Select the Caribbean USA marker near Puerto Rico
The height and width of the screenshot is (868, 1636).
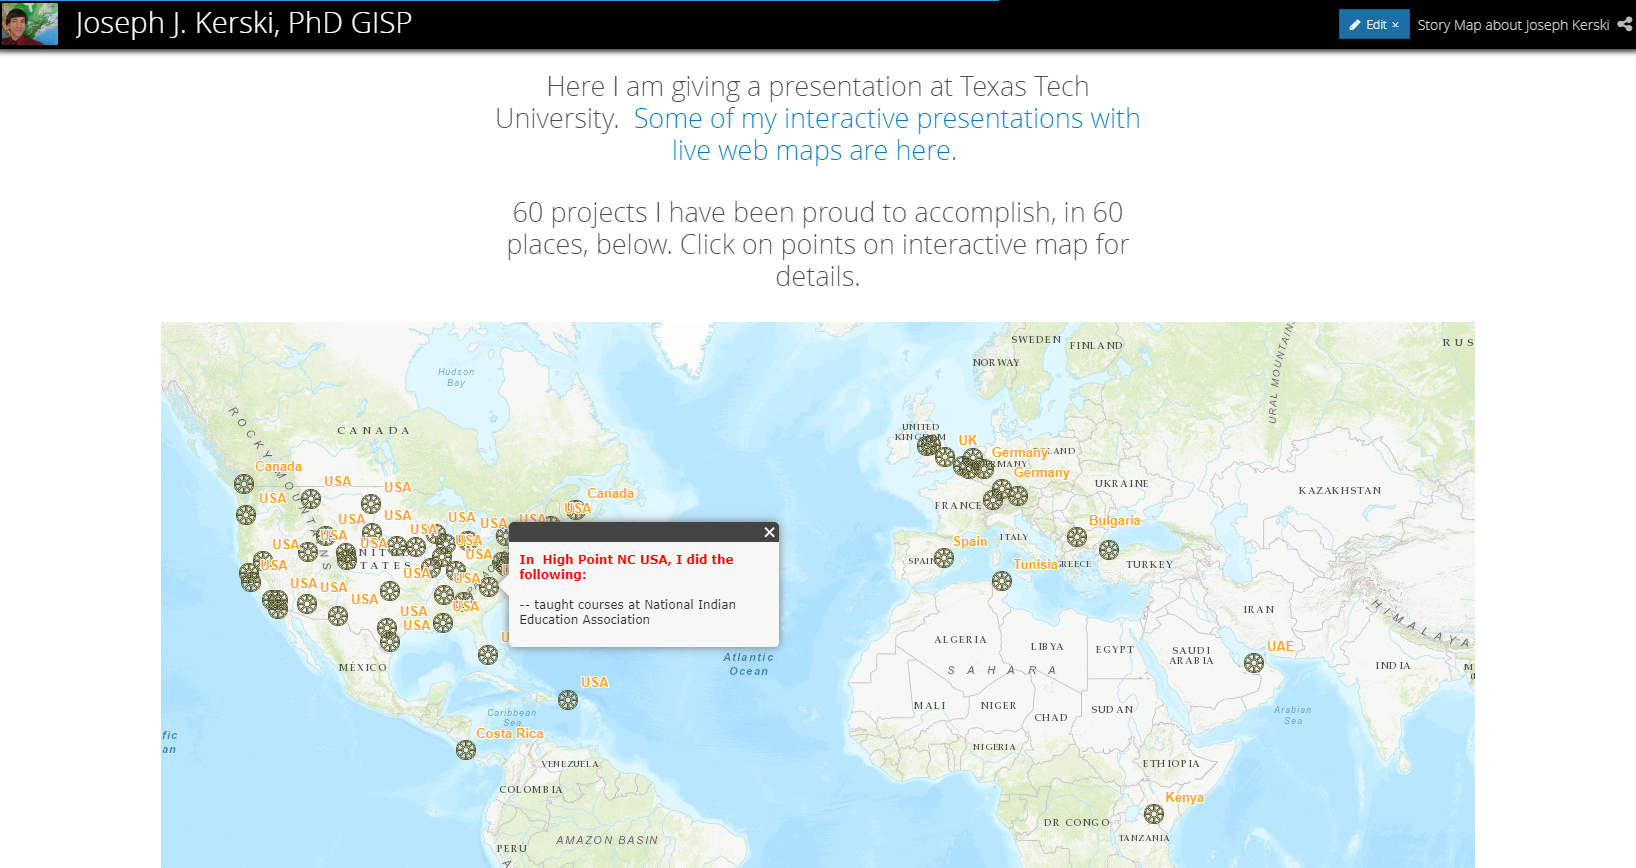click(568, 700)
